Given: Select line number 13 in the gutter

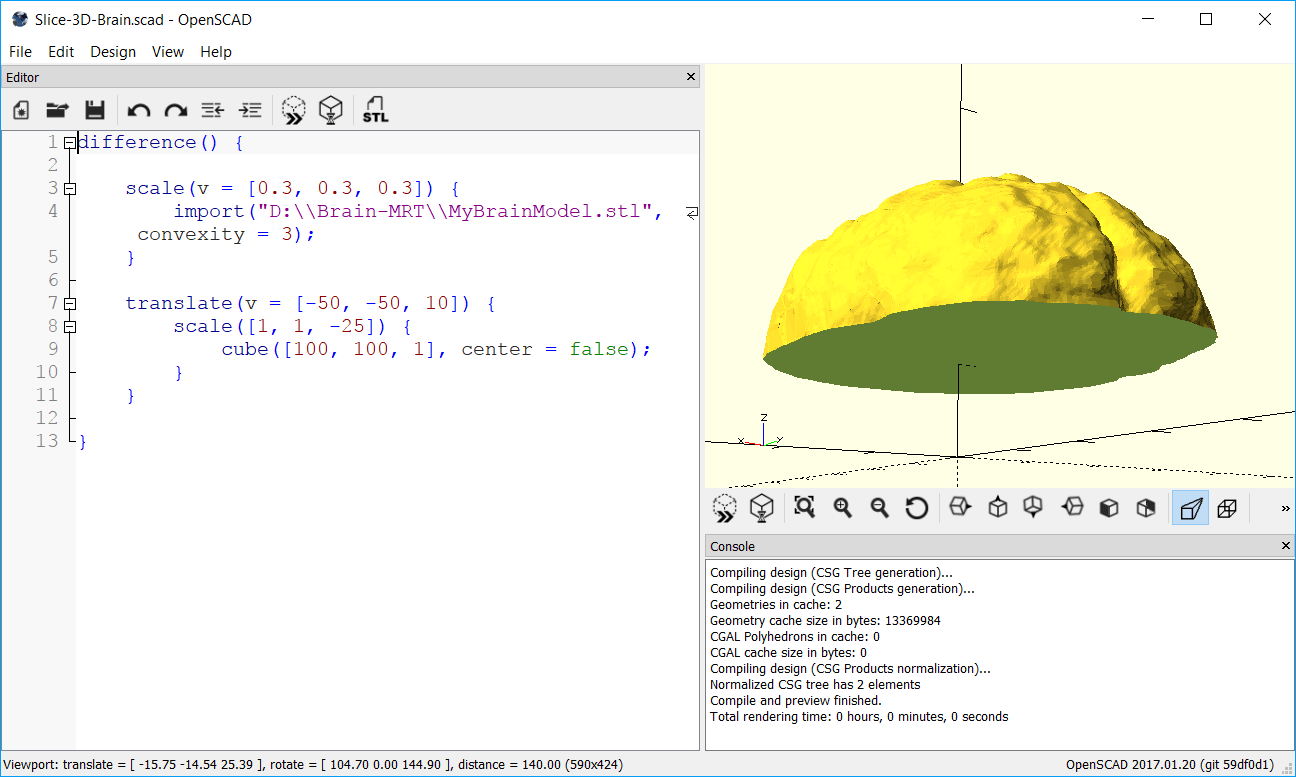Looking at the screenshot, I should [x=47, y=441].
